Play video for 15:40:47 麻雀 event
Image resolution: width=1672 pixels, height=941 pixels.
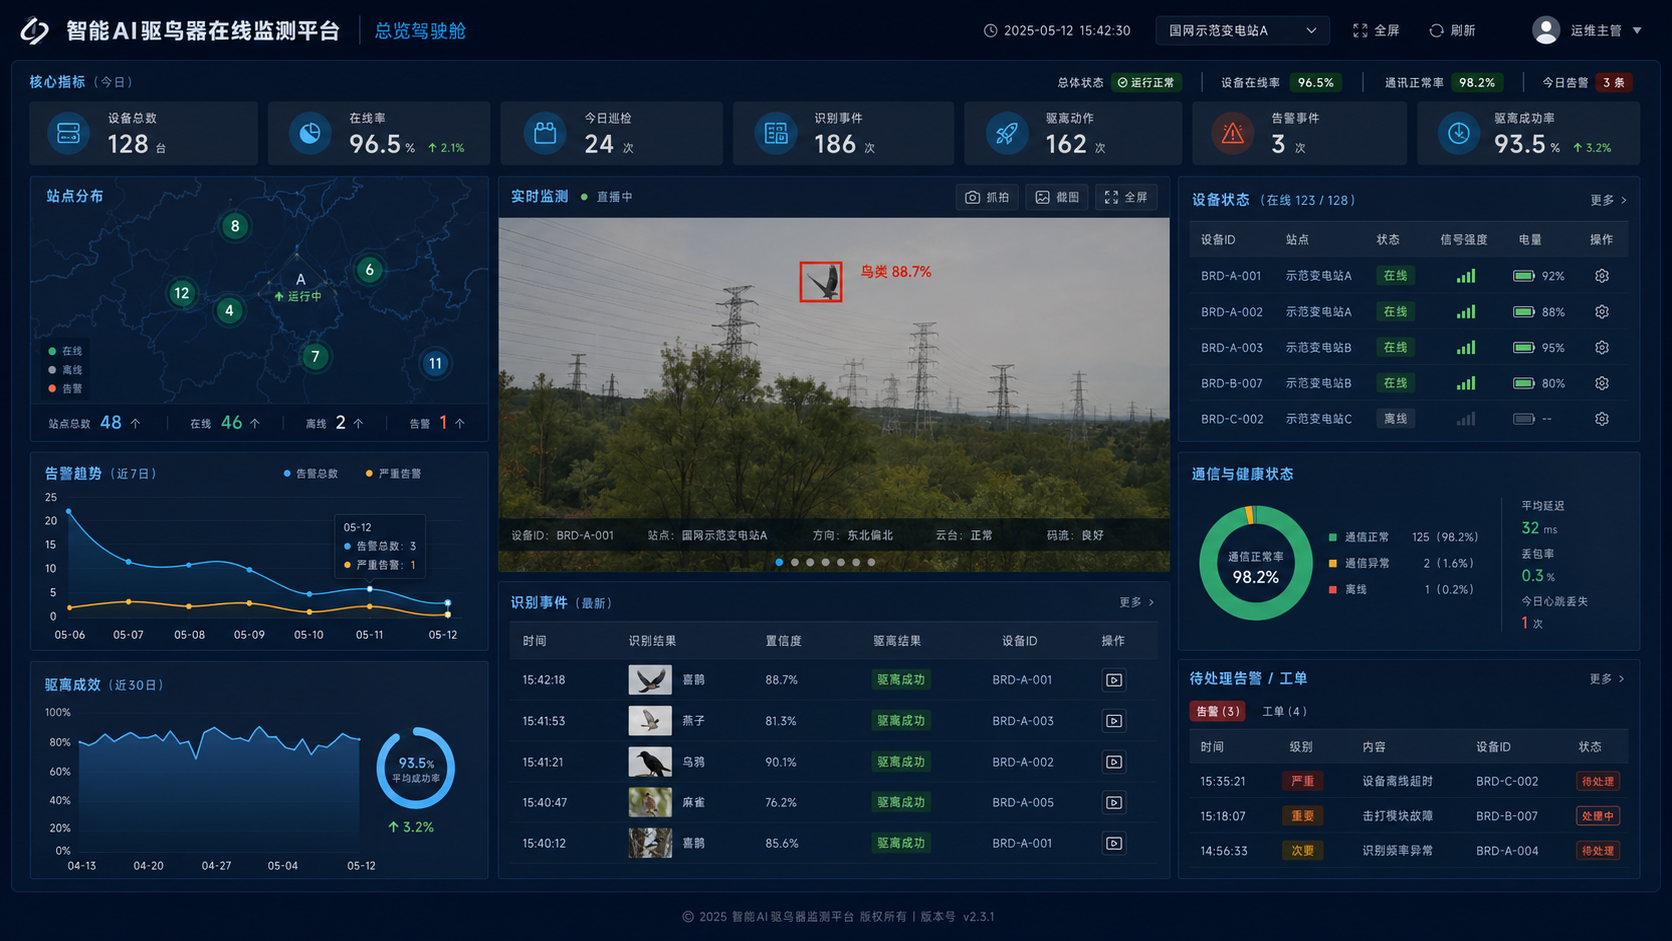(1114, 803)
